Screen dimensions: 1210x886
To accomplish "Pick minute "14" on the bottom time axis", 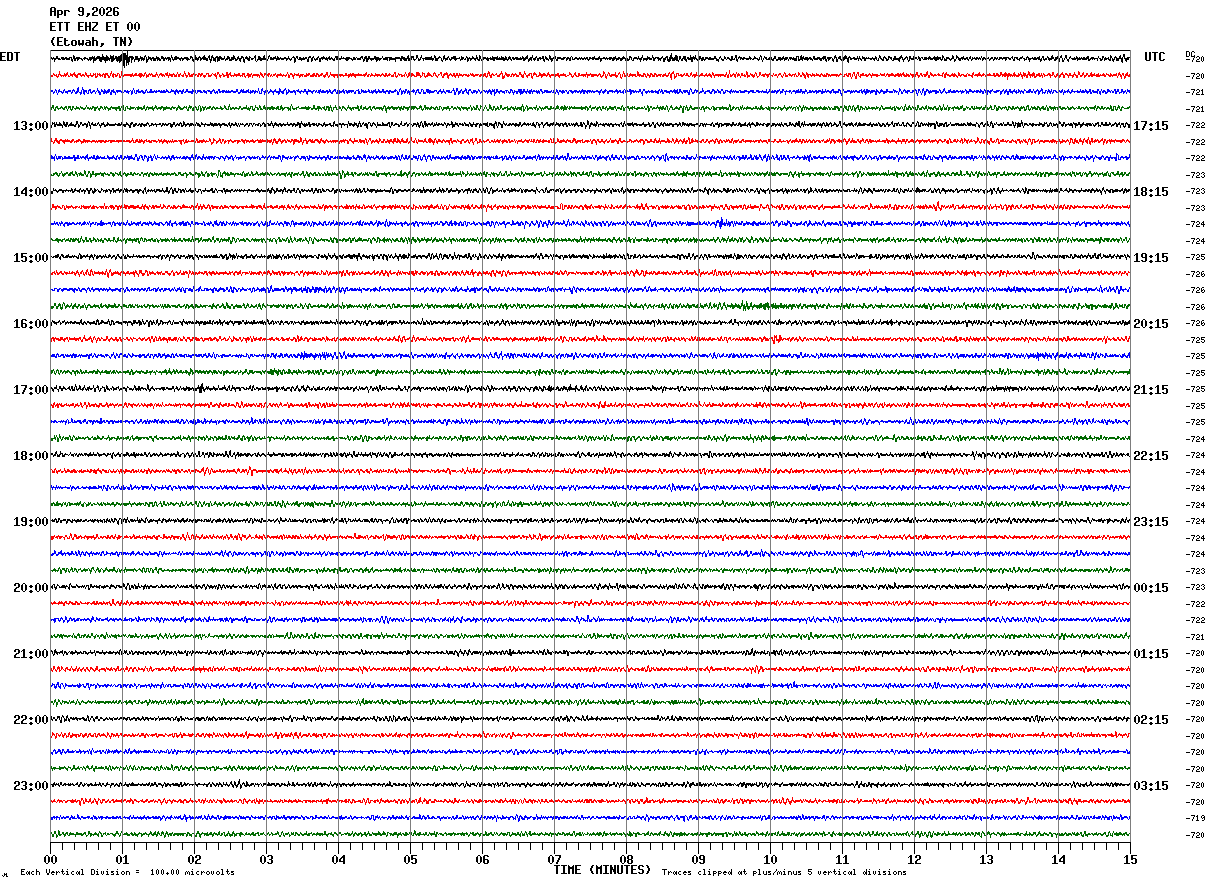I will pos(1058,859).
